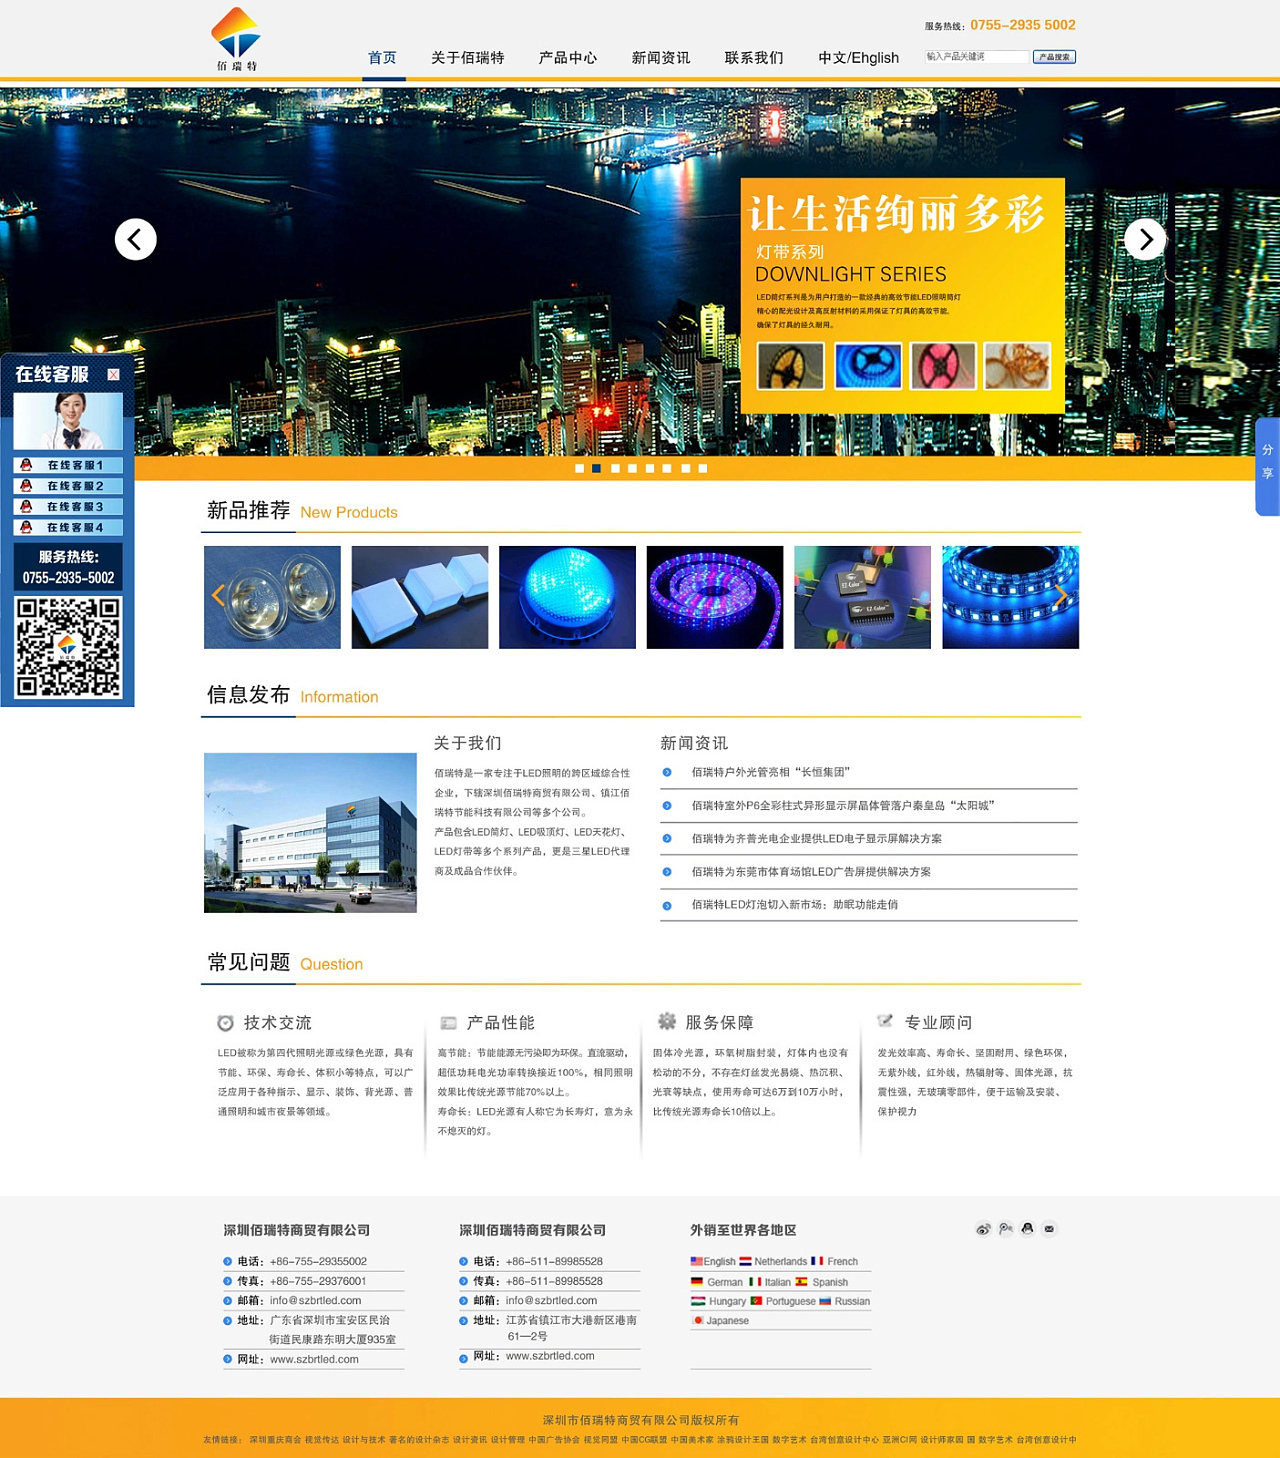Screen dimensions: 1280x1458
Task: Click the gear icon beside 服务保障
Action: click(x=665, y=1021)
